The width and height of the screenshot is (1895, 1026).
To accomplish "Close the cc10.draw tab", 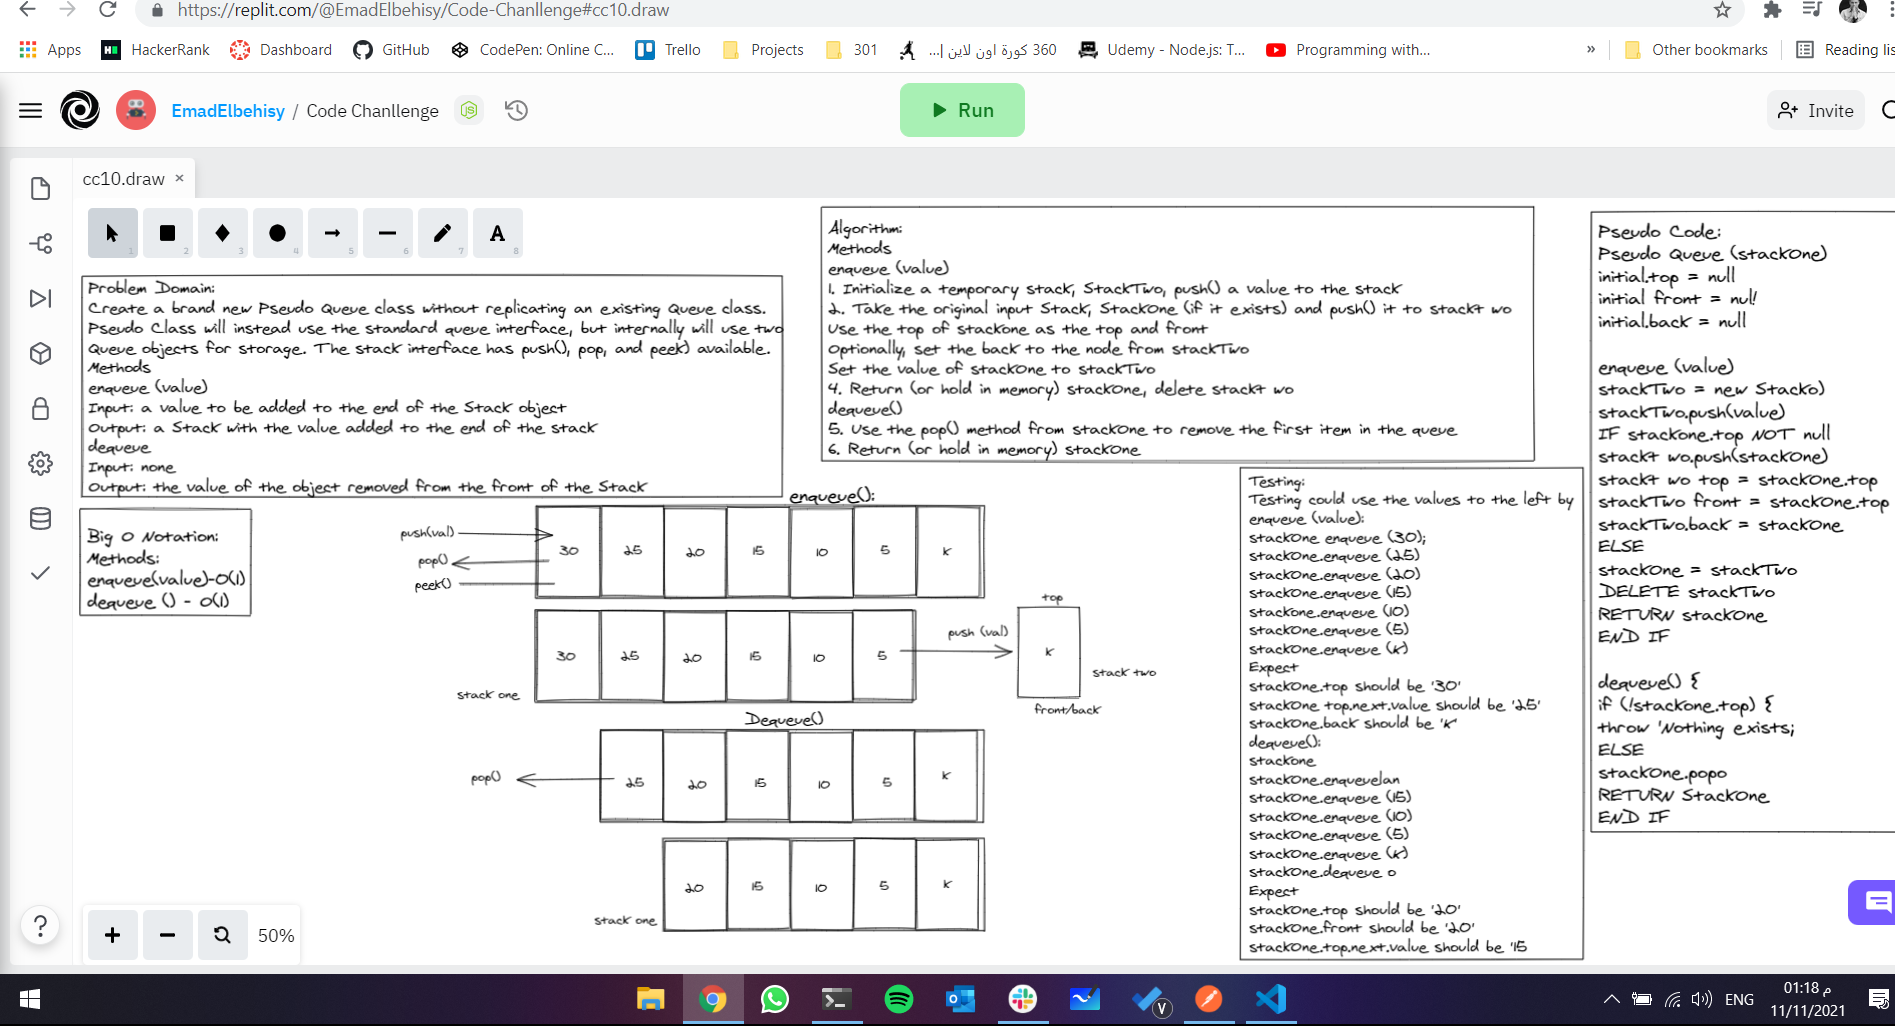I will [x=180, y=178].
